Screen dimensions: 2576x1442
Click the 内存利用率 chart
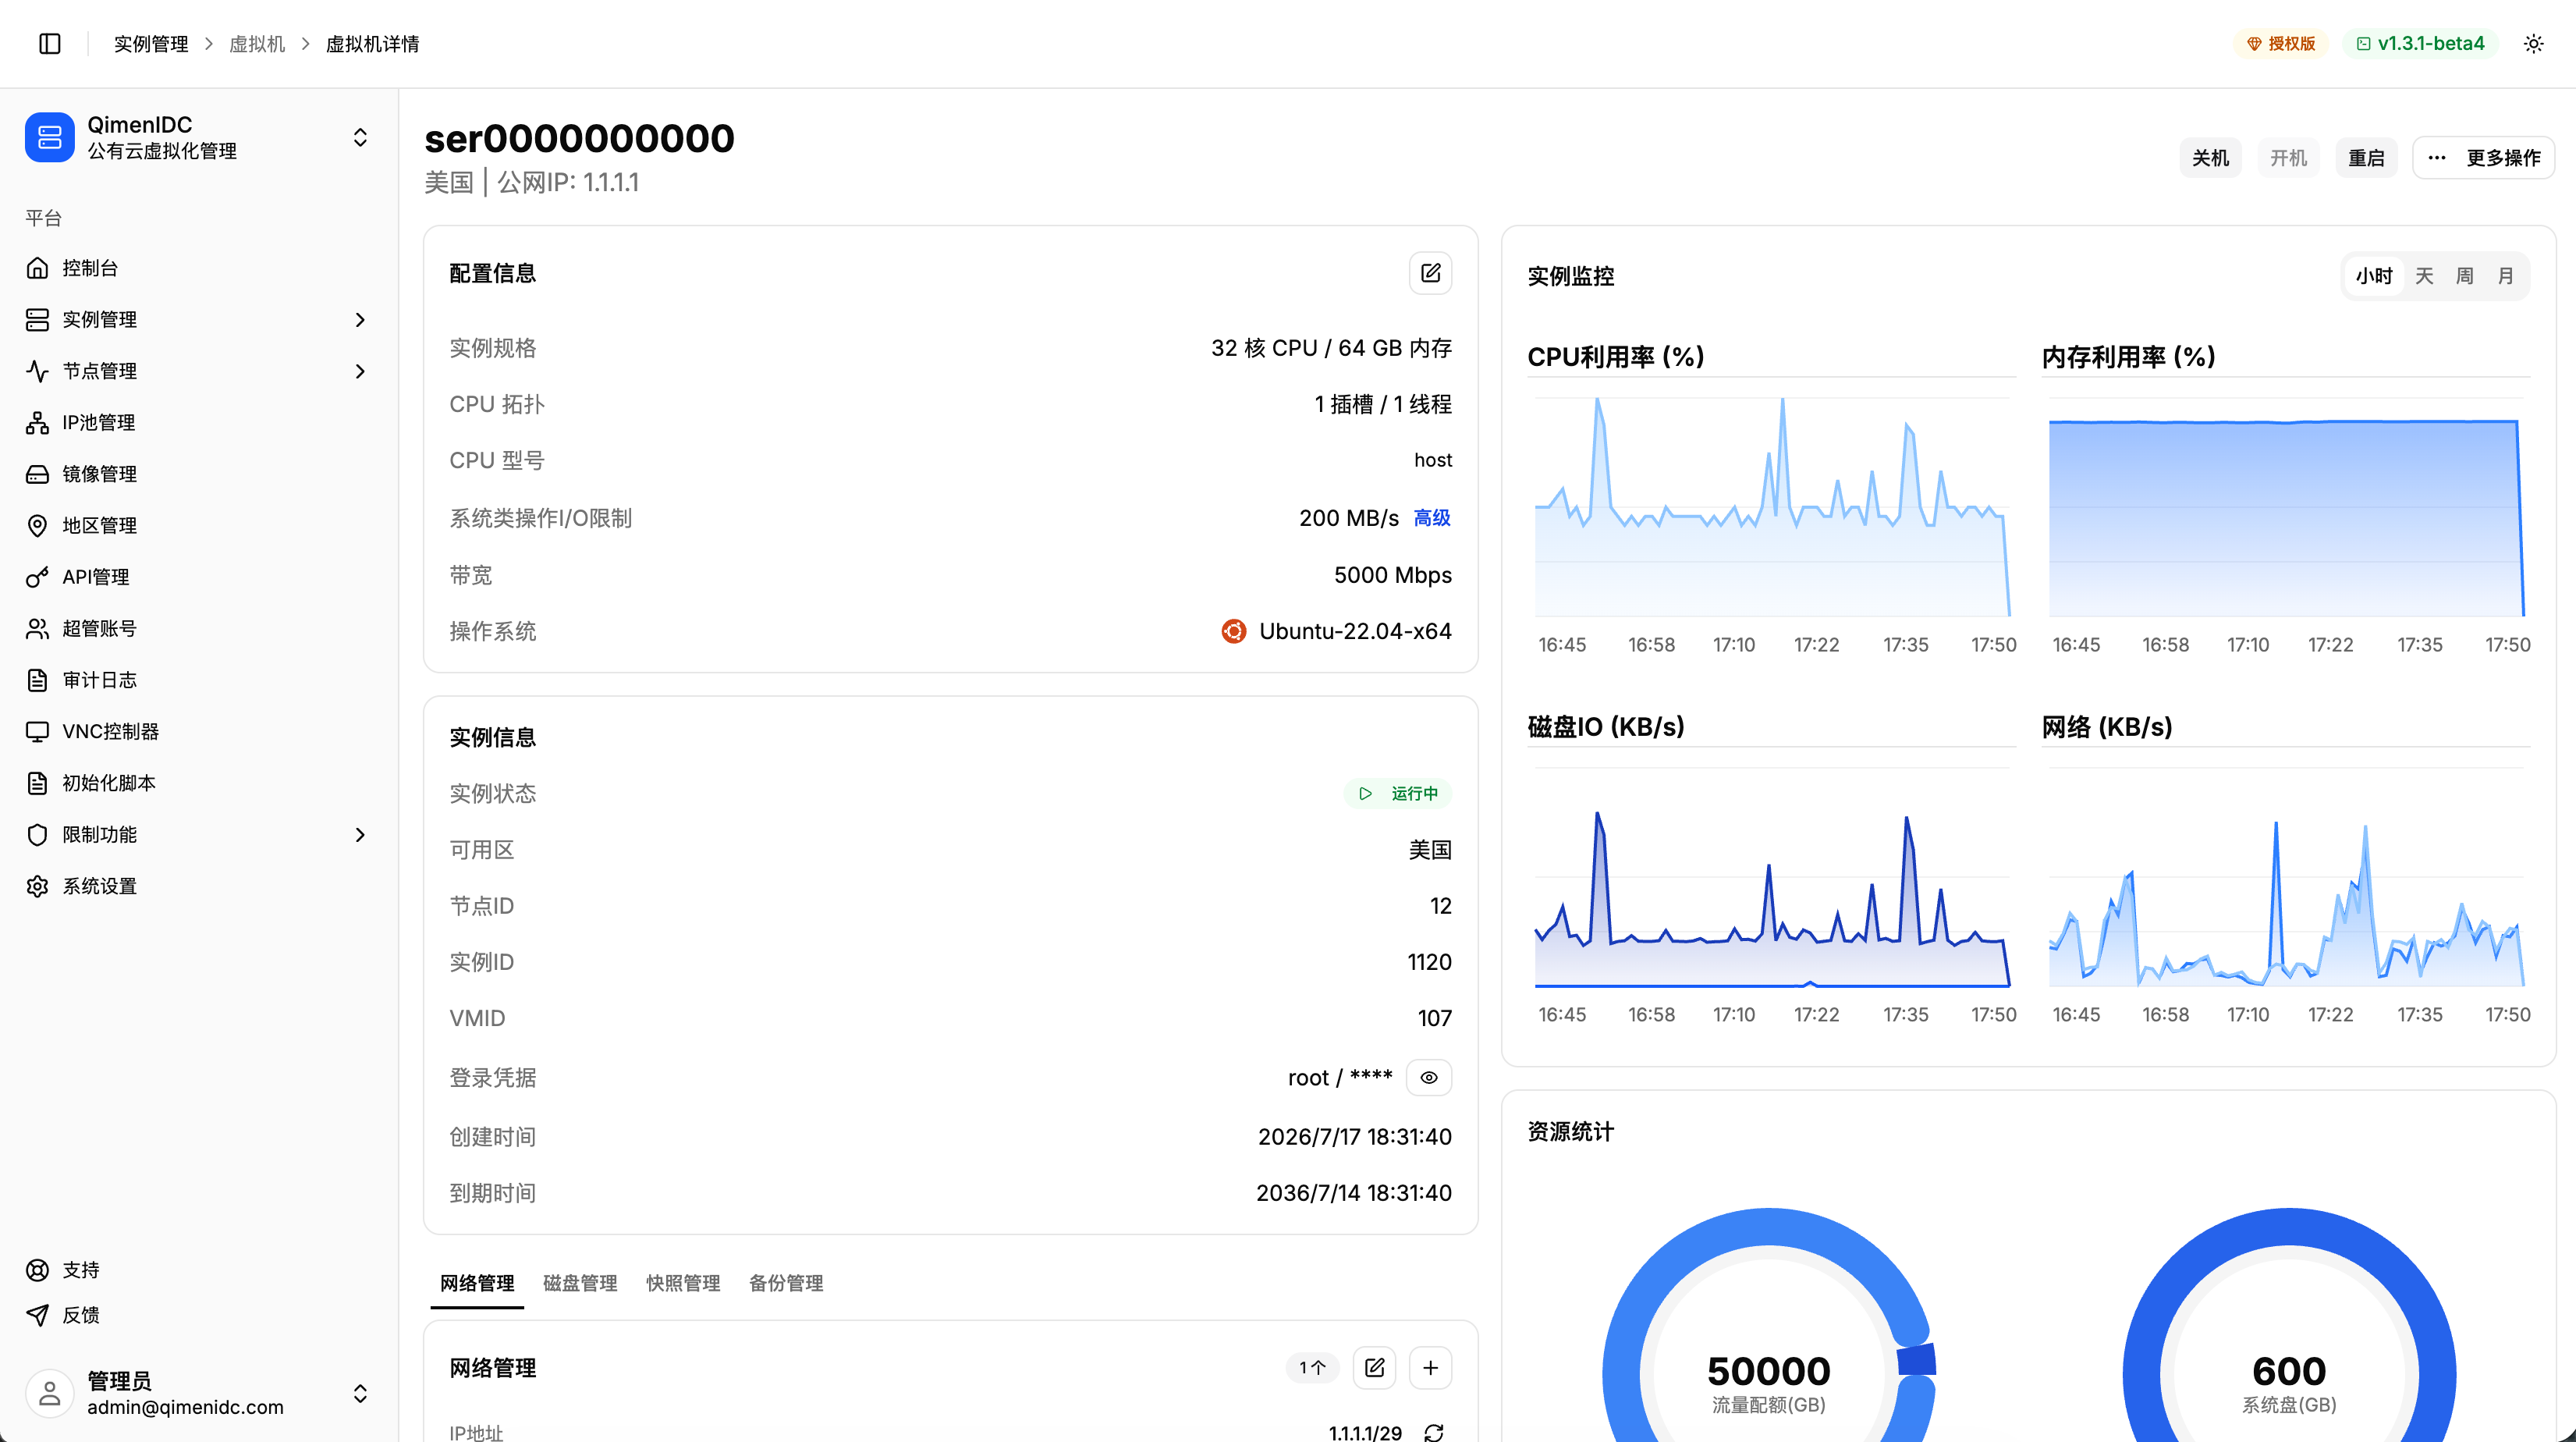click(2286, 508)
